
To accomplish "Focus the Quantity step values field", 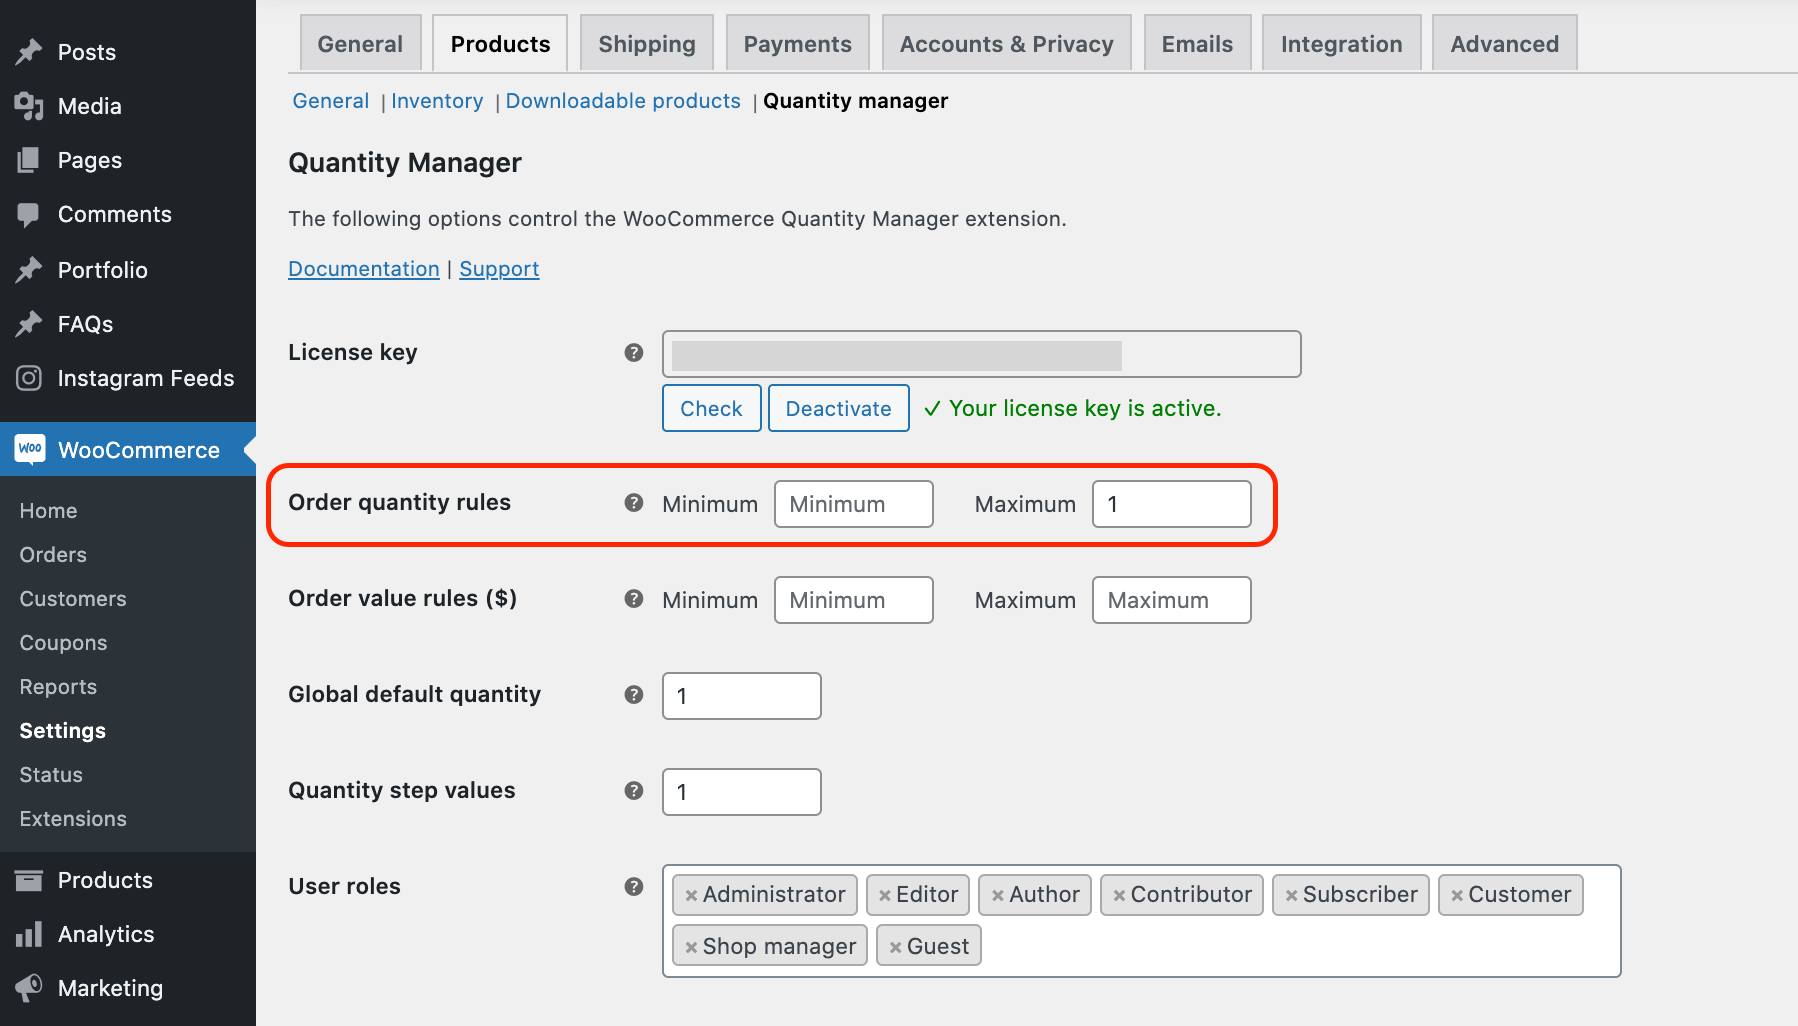I will [x=741, y=792].
